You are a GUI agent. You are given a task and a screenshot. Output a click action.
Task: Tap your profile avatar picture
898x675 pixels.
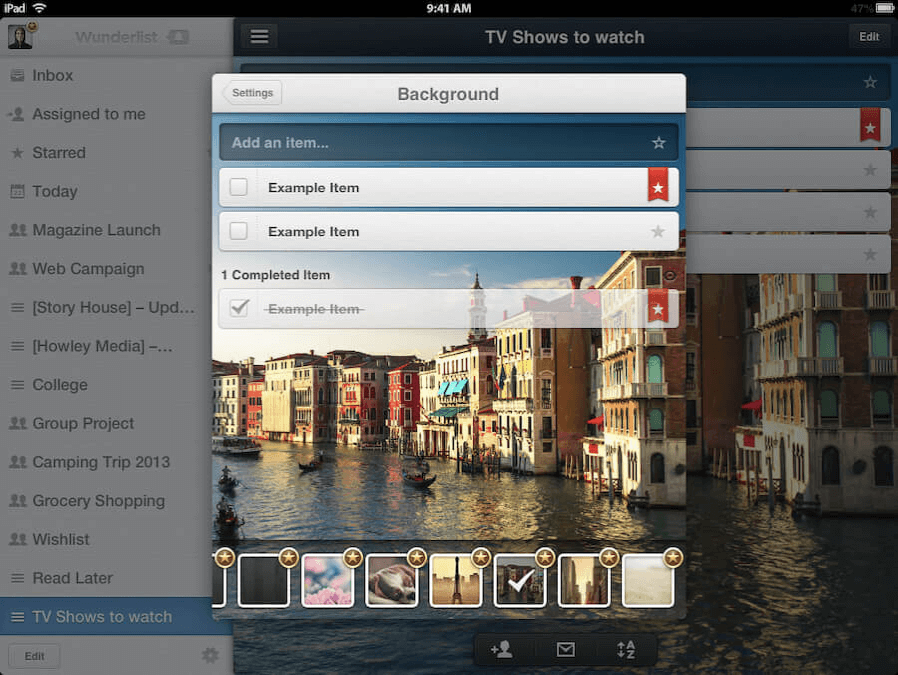click(20, 36)
